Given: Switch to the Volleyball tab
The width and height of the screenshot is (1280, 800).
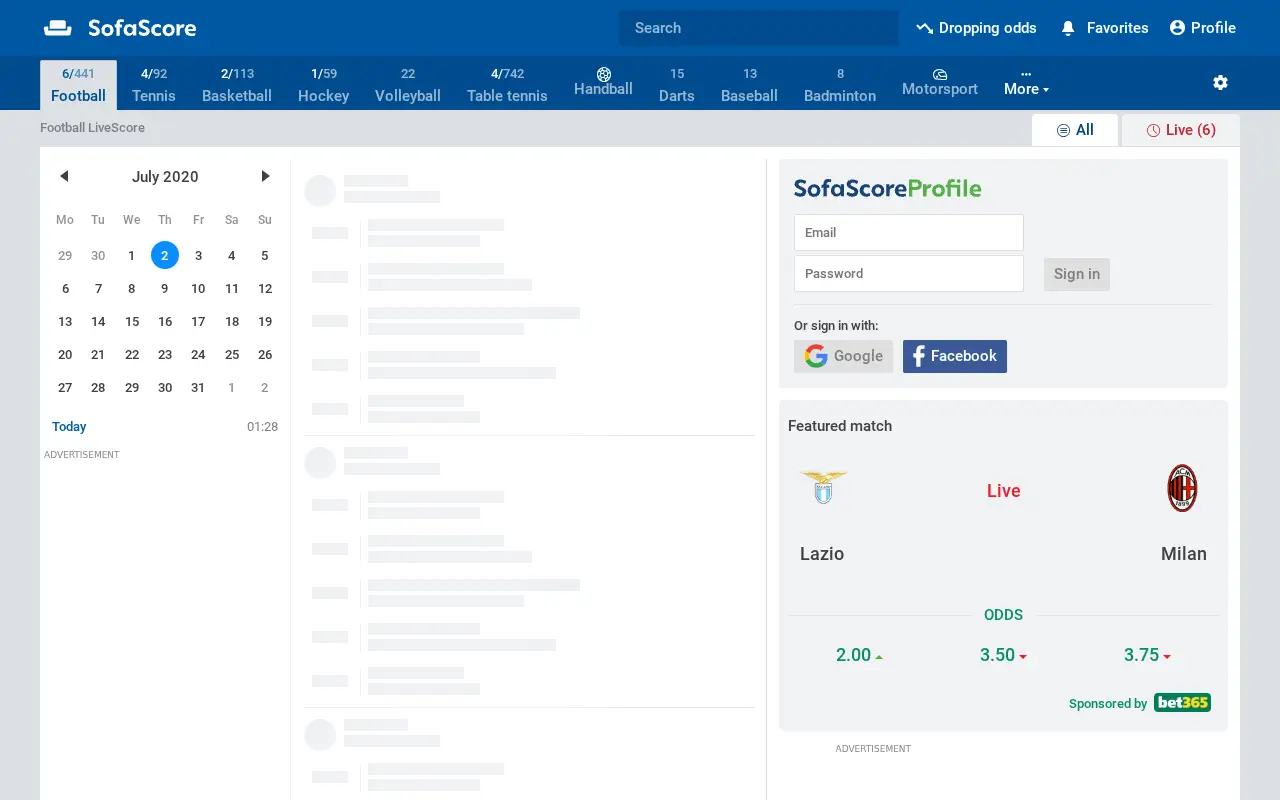Looking at the screenshot, I should coord(408,85).
